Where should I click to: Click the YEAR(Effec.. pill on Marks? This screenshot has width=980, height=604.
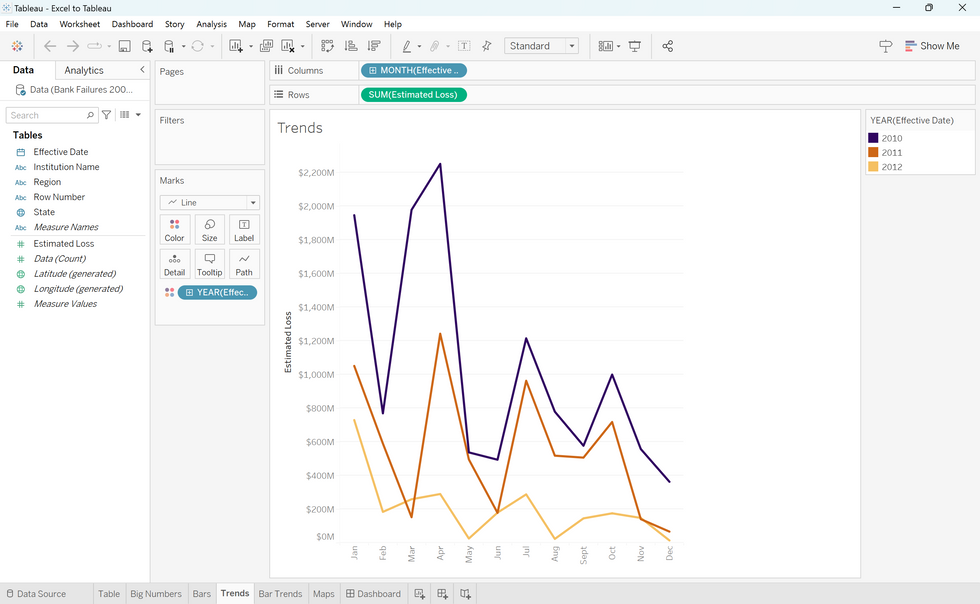click(x=218, y=292)
